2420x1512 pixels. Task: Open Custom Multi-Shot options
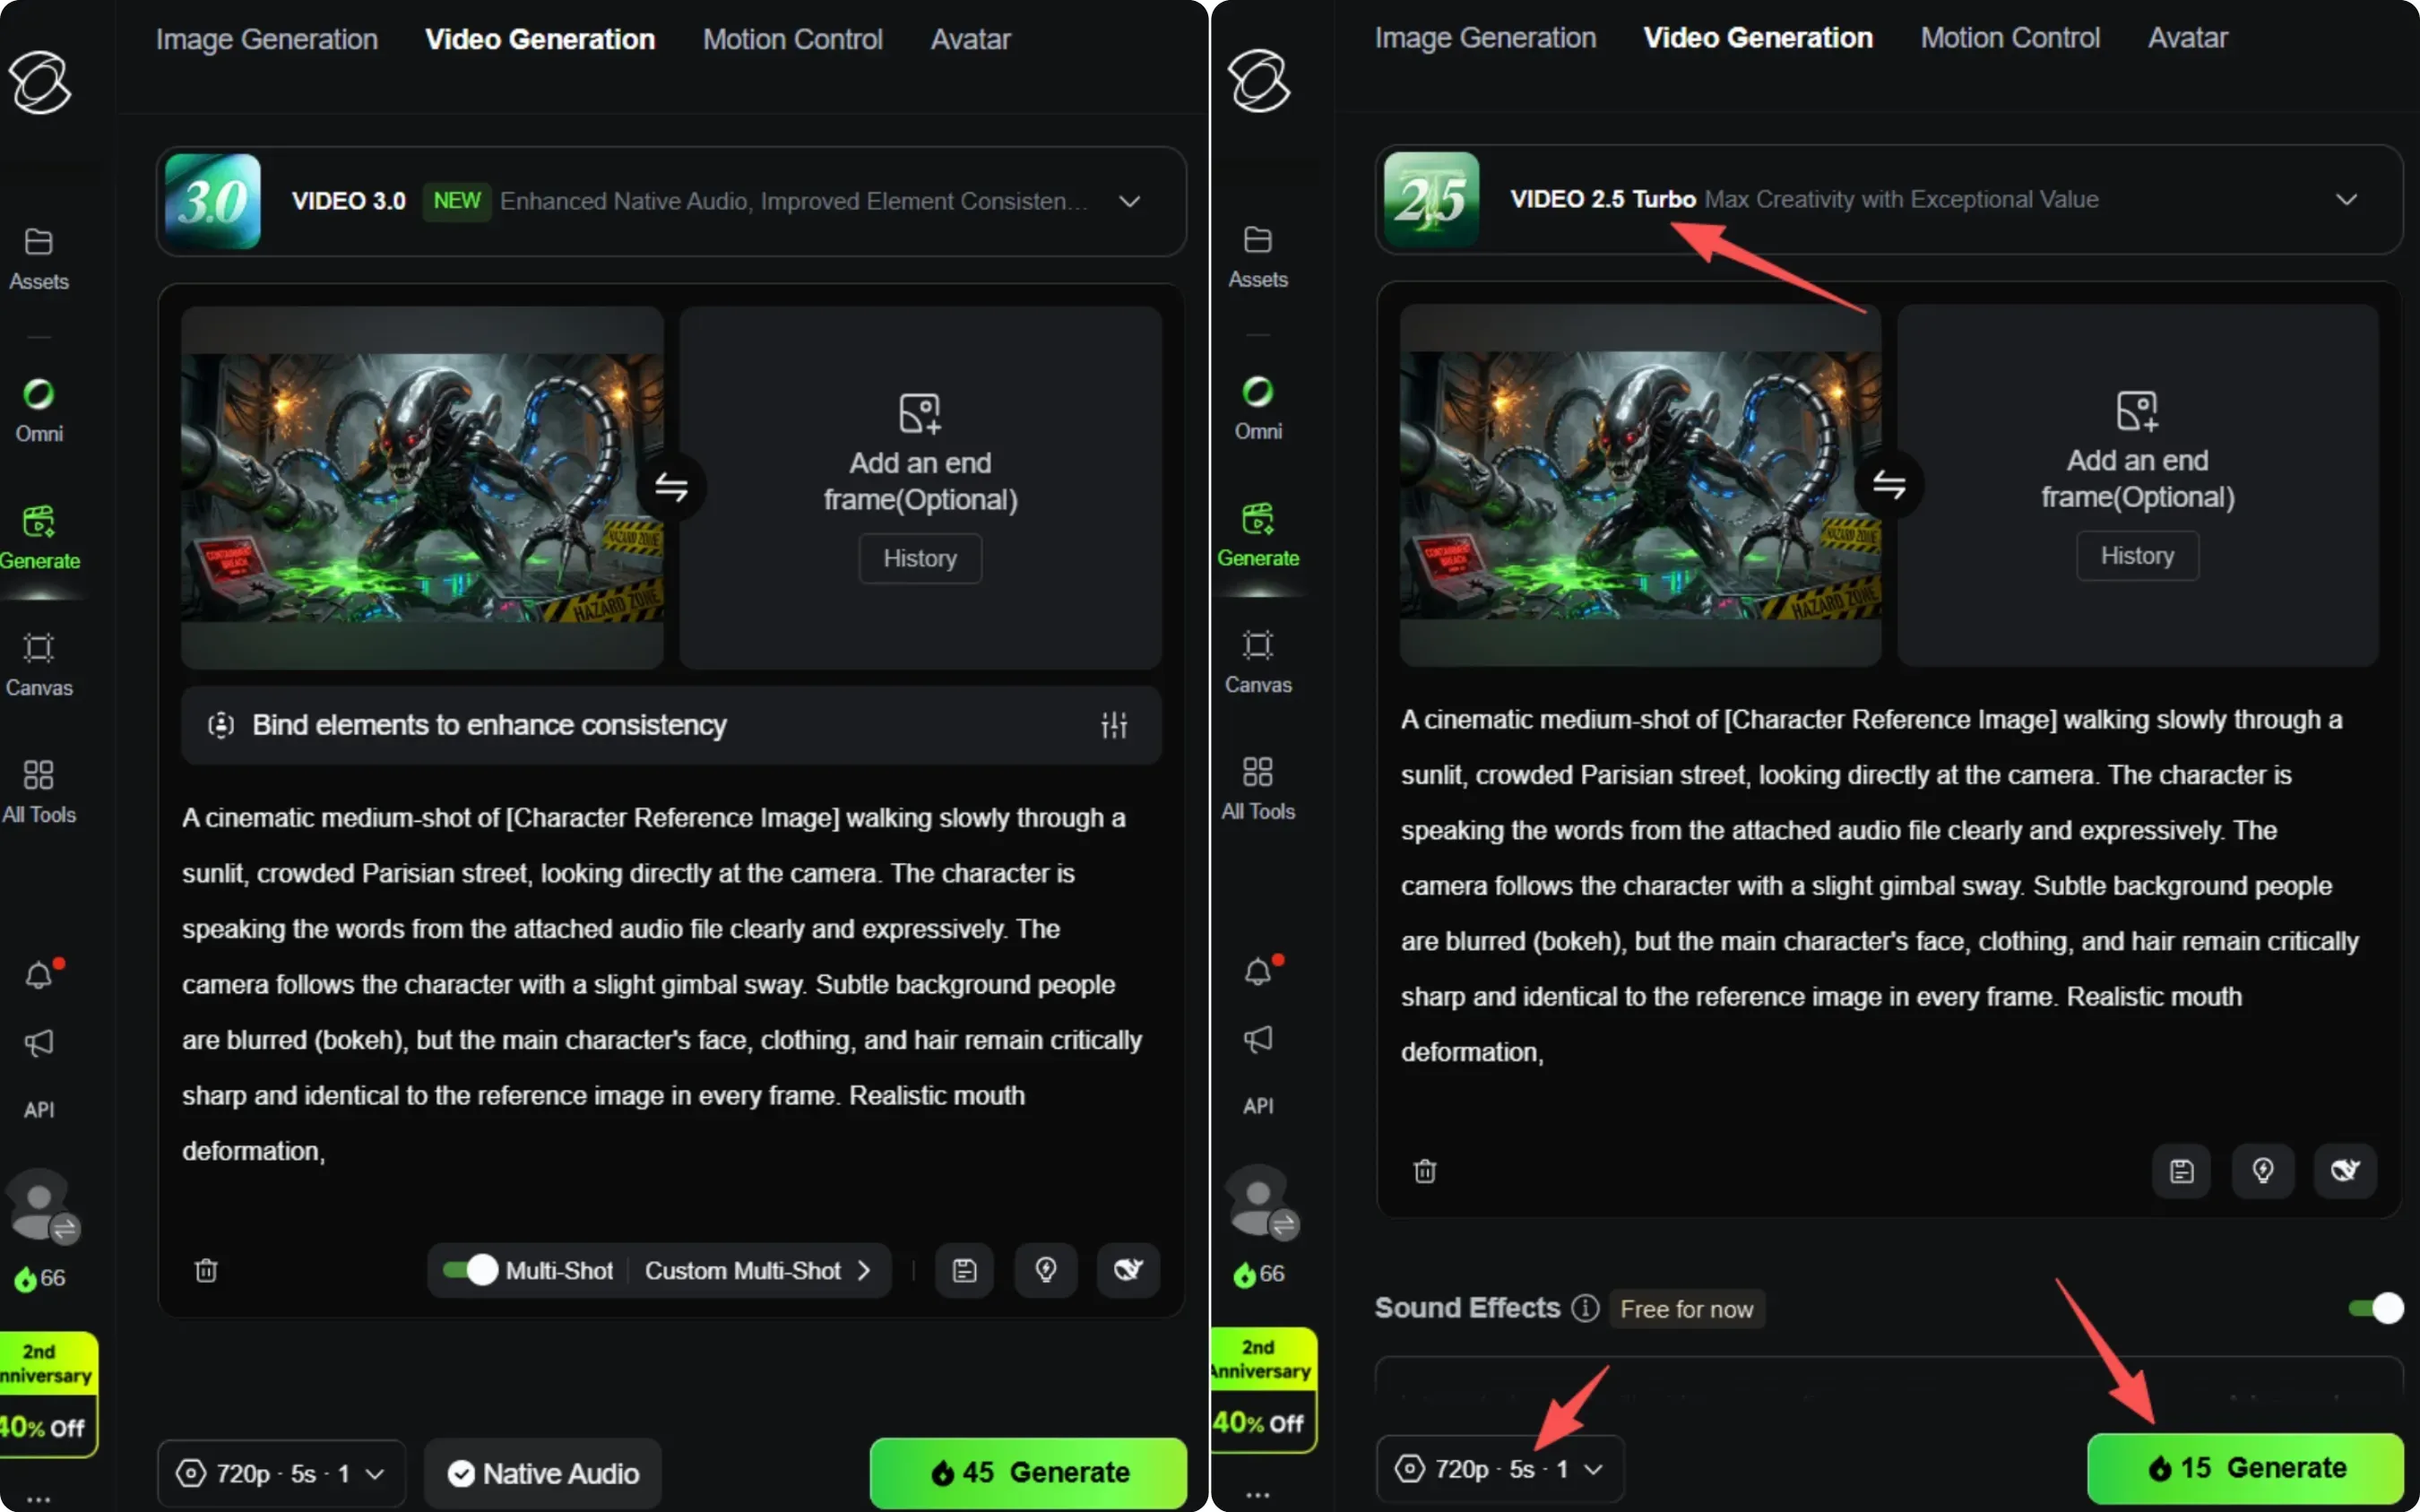pyautogui.click(x=757, y=1270)
